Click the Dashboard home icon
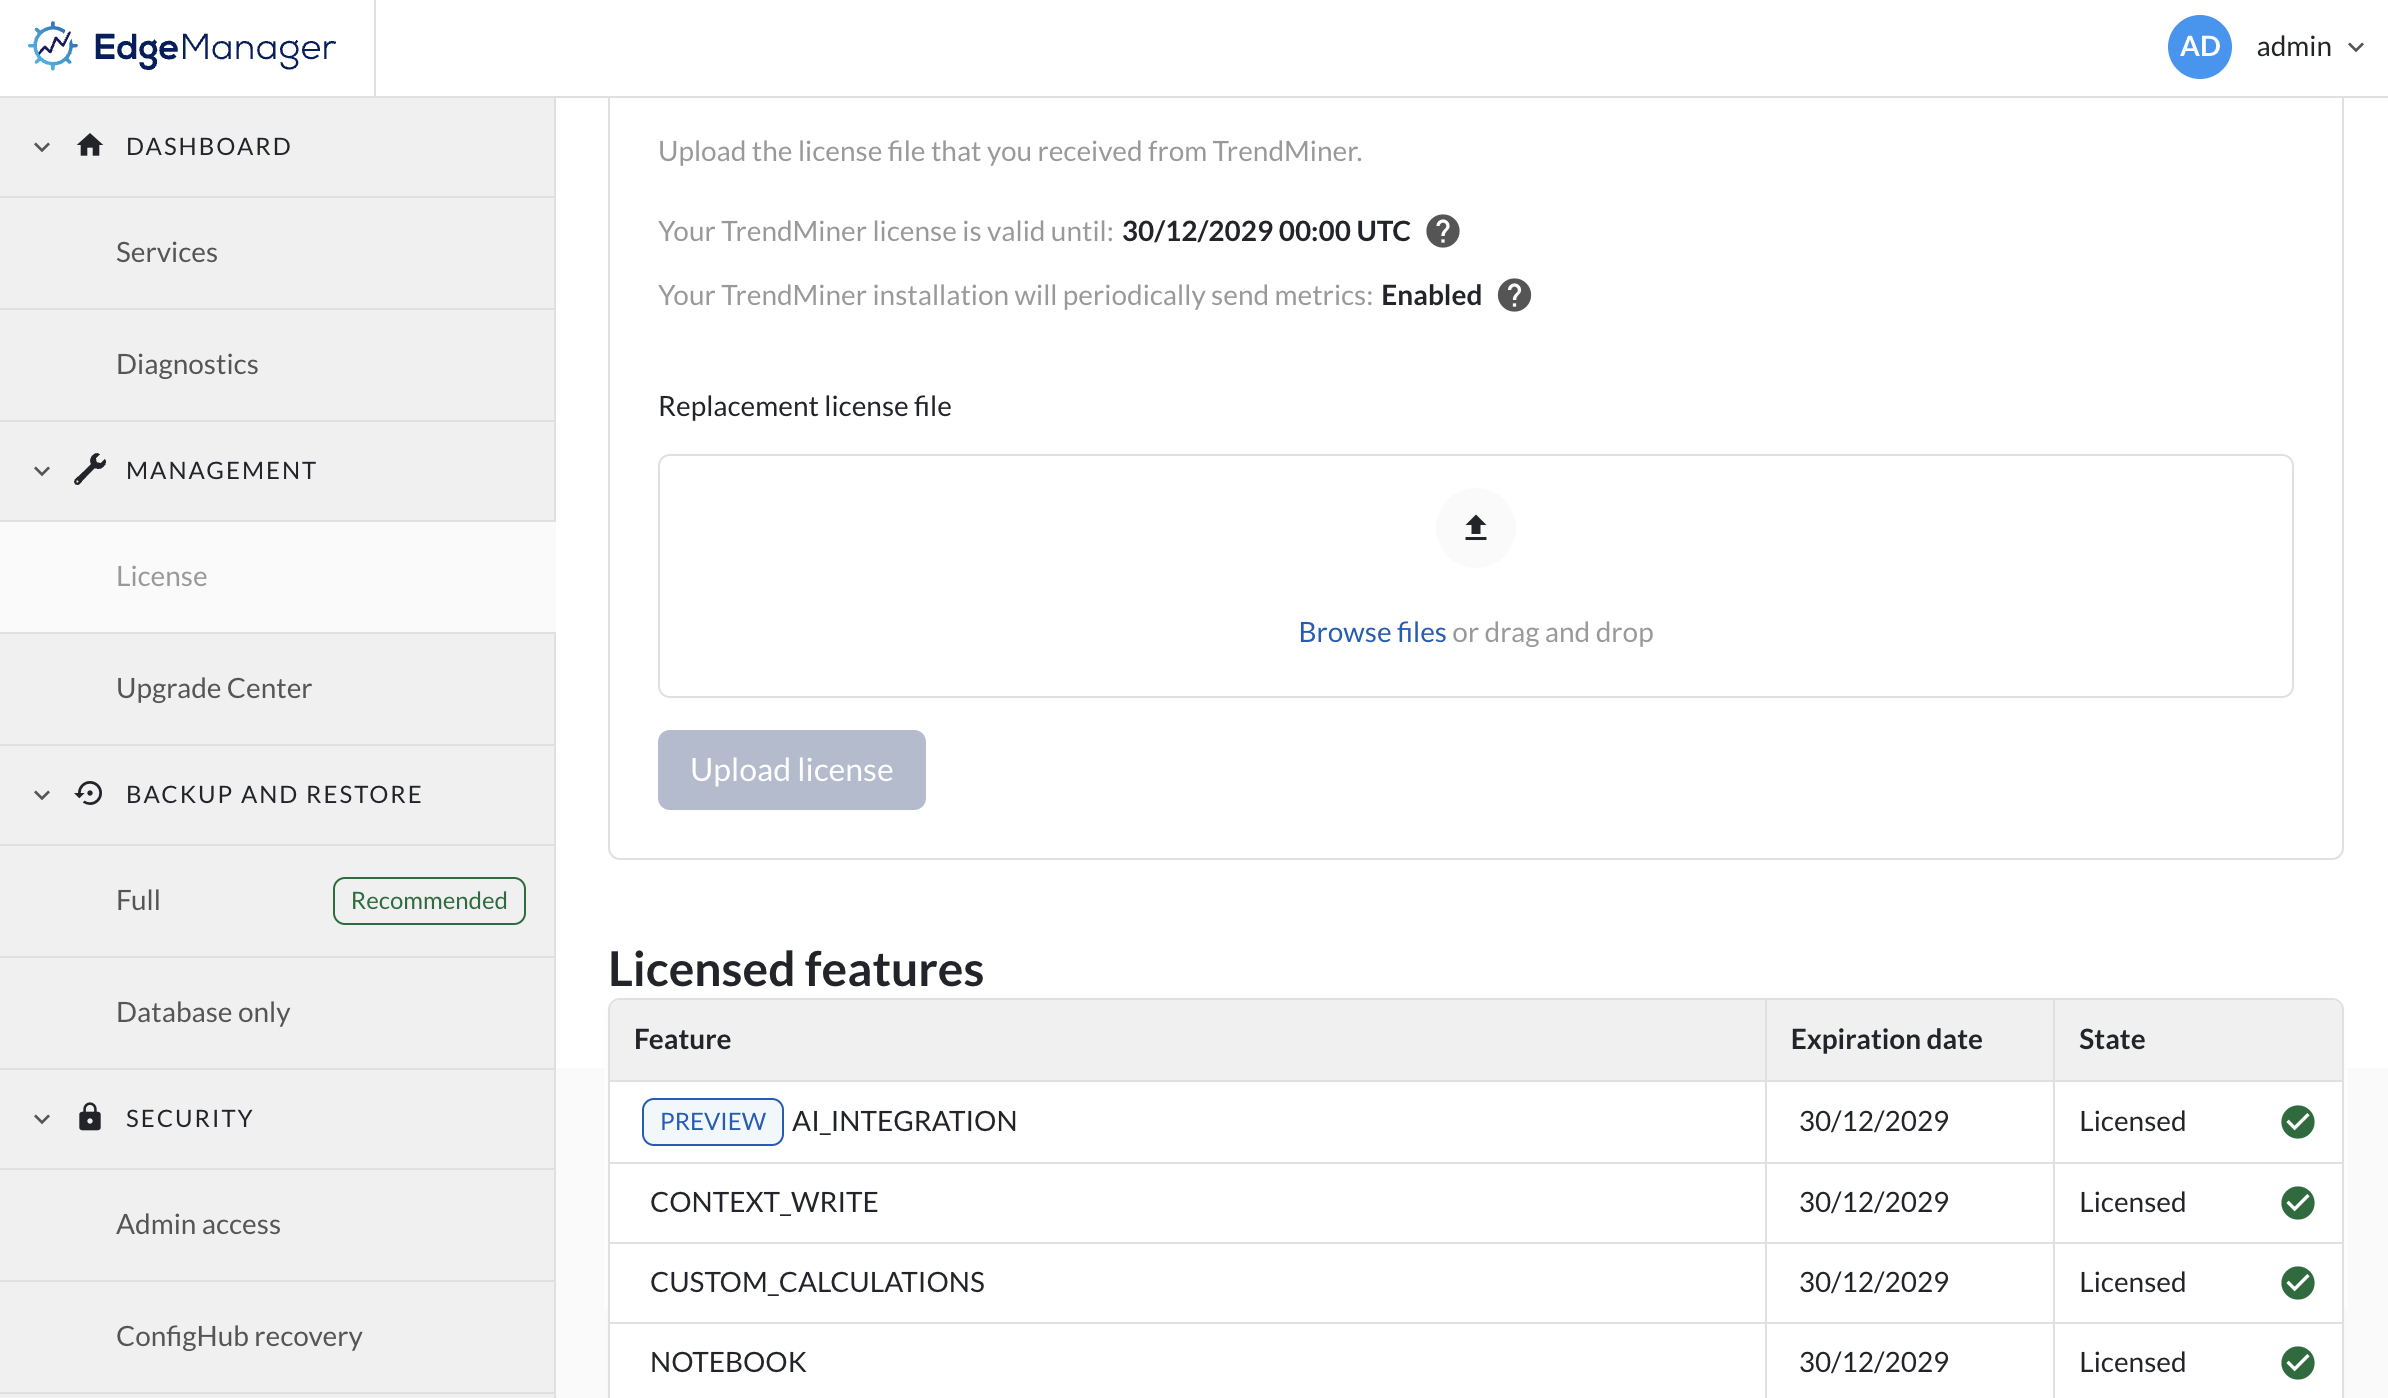 coord(90,146)
